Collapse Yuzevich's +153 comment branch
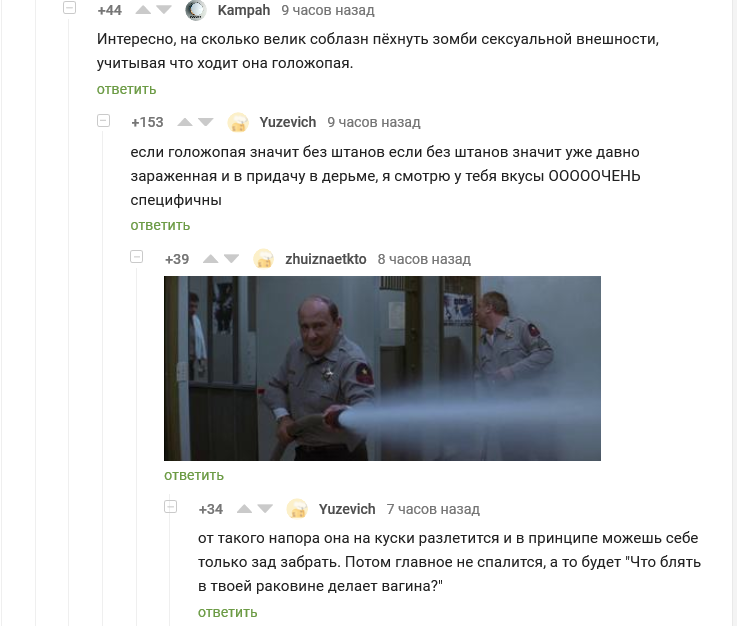The image size is (737, 626). [103, 121]
